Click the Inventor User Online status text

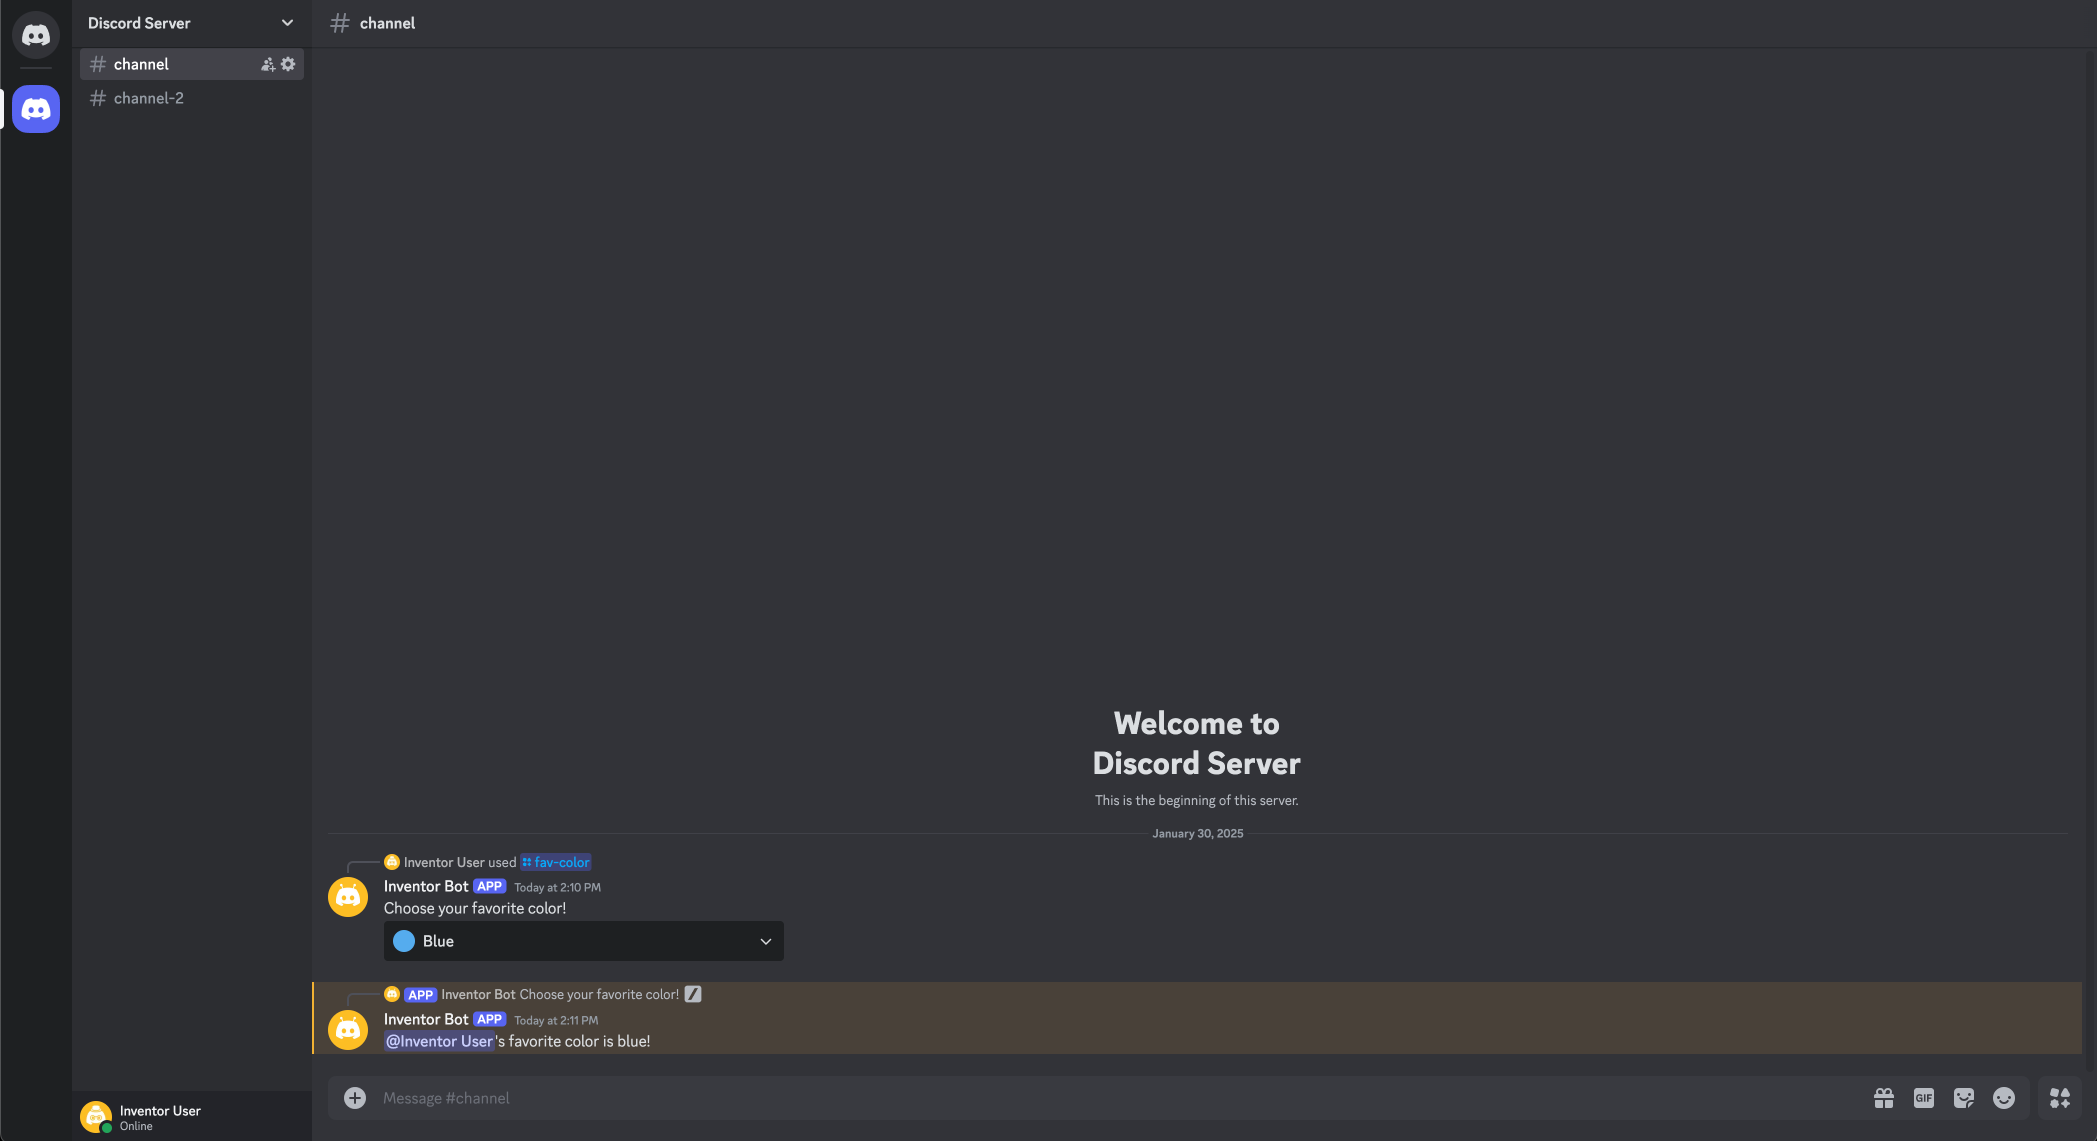click(x=136, y=1126)
